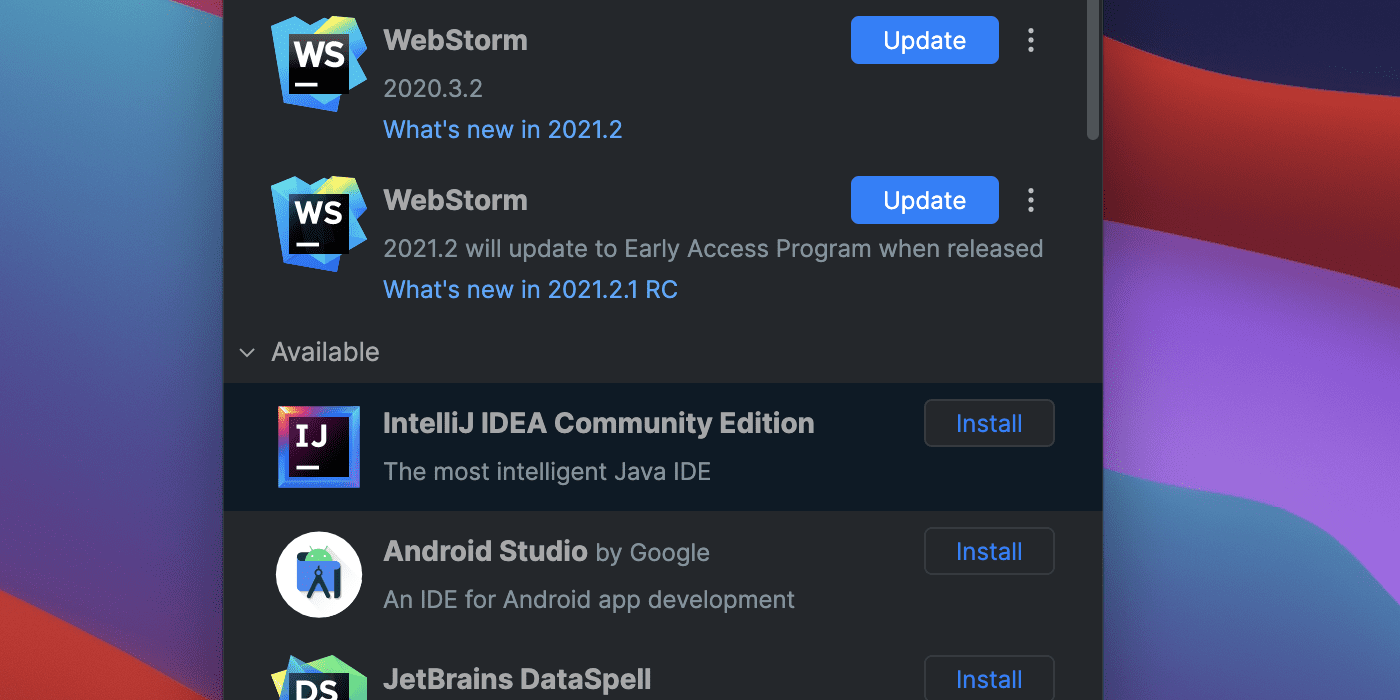Update the WebStorm 2021.2 Early Access build
Image resolution: width=1400 pixels, height=700 pixels.
pyautogui.click(x=925, y=200)
